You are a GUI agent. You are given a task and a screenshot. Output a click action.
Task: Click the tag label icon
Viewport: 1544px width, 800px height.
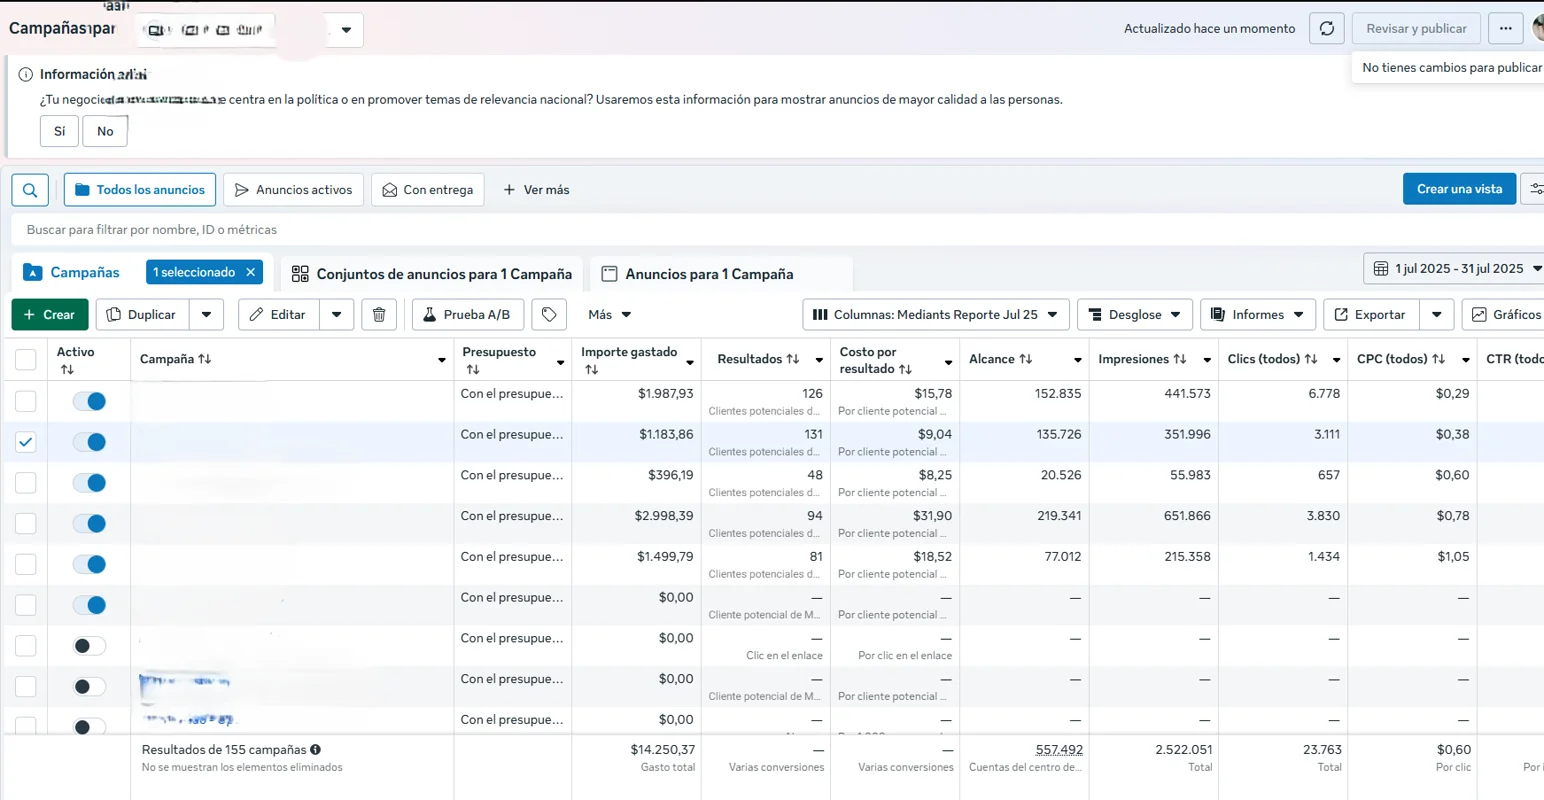(549, 315)
